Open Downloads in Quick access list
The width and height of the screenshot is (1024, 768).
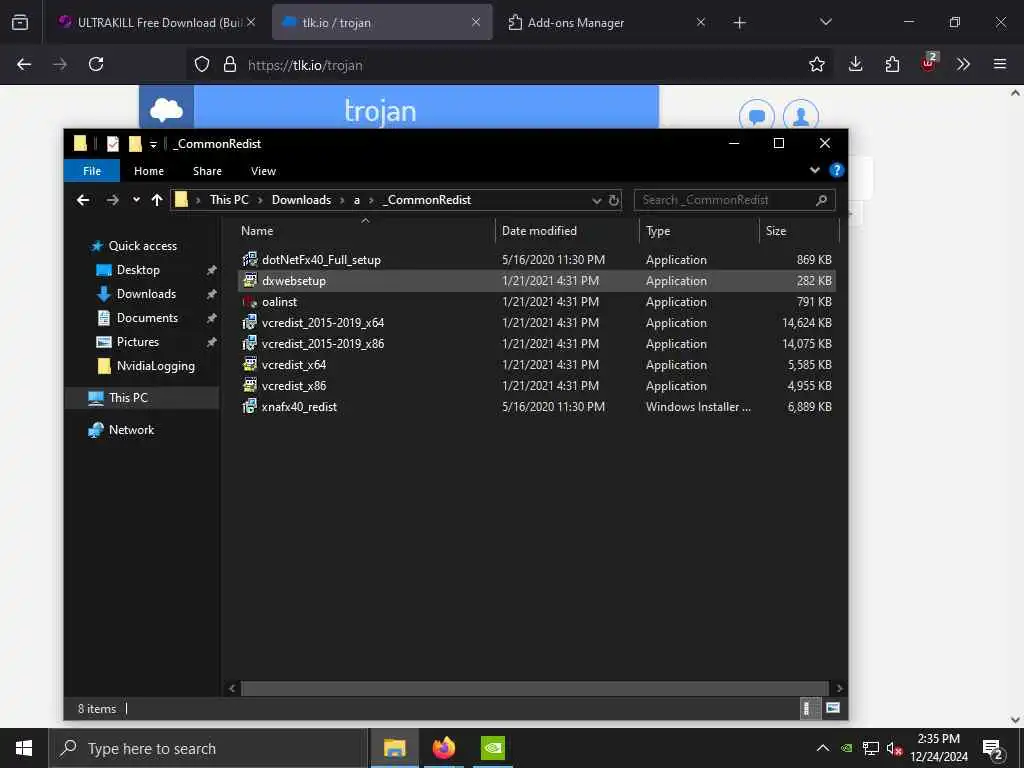tap(146, 294)
